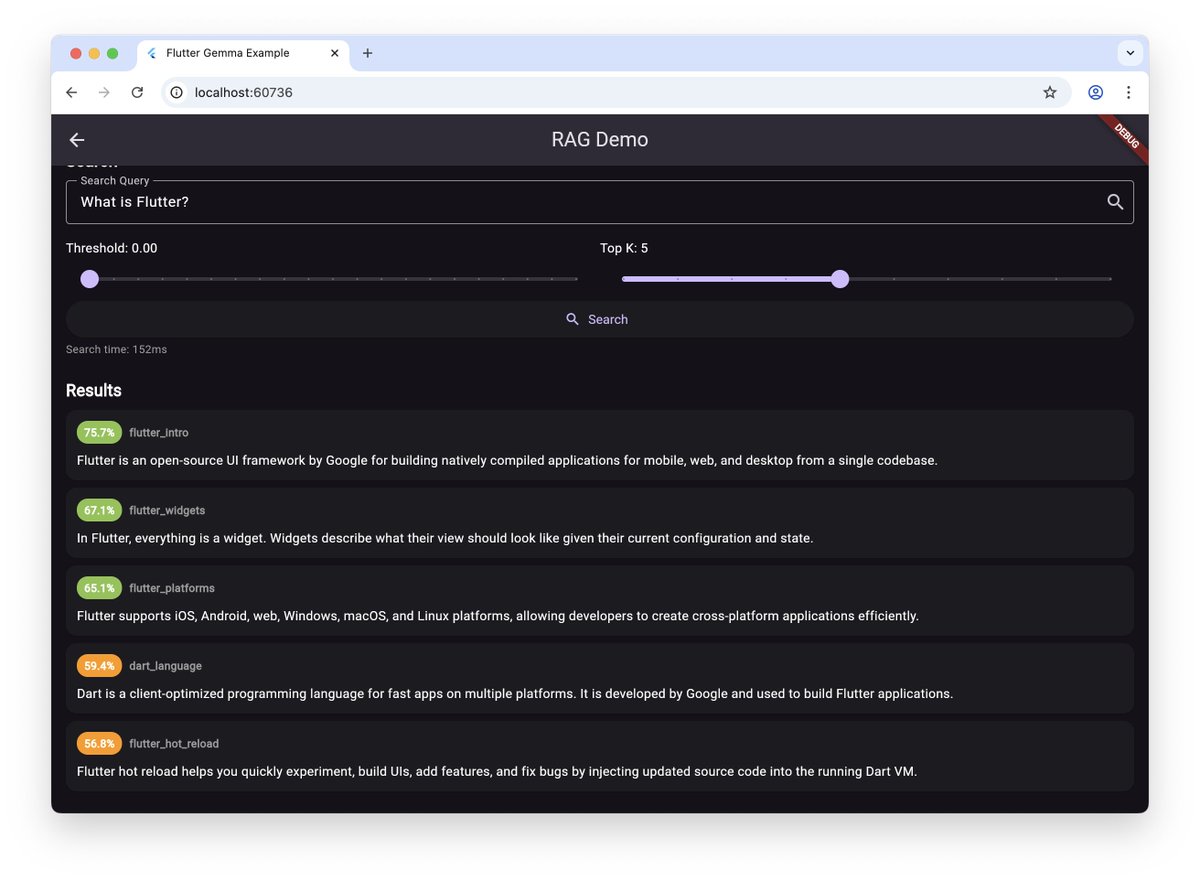Click the browser back navigation arrow
Viewport: 1200px width, 881px height.
point(71,92)
